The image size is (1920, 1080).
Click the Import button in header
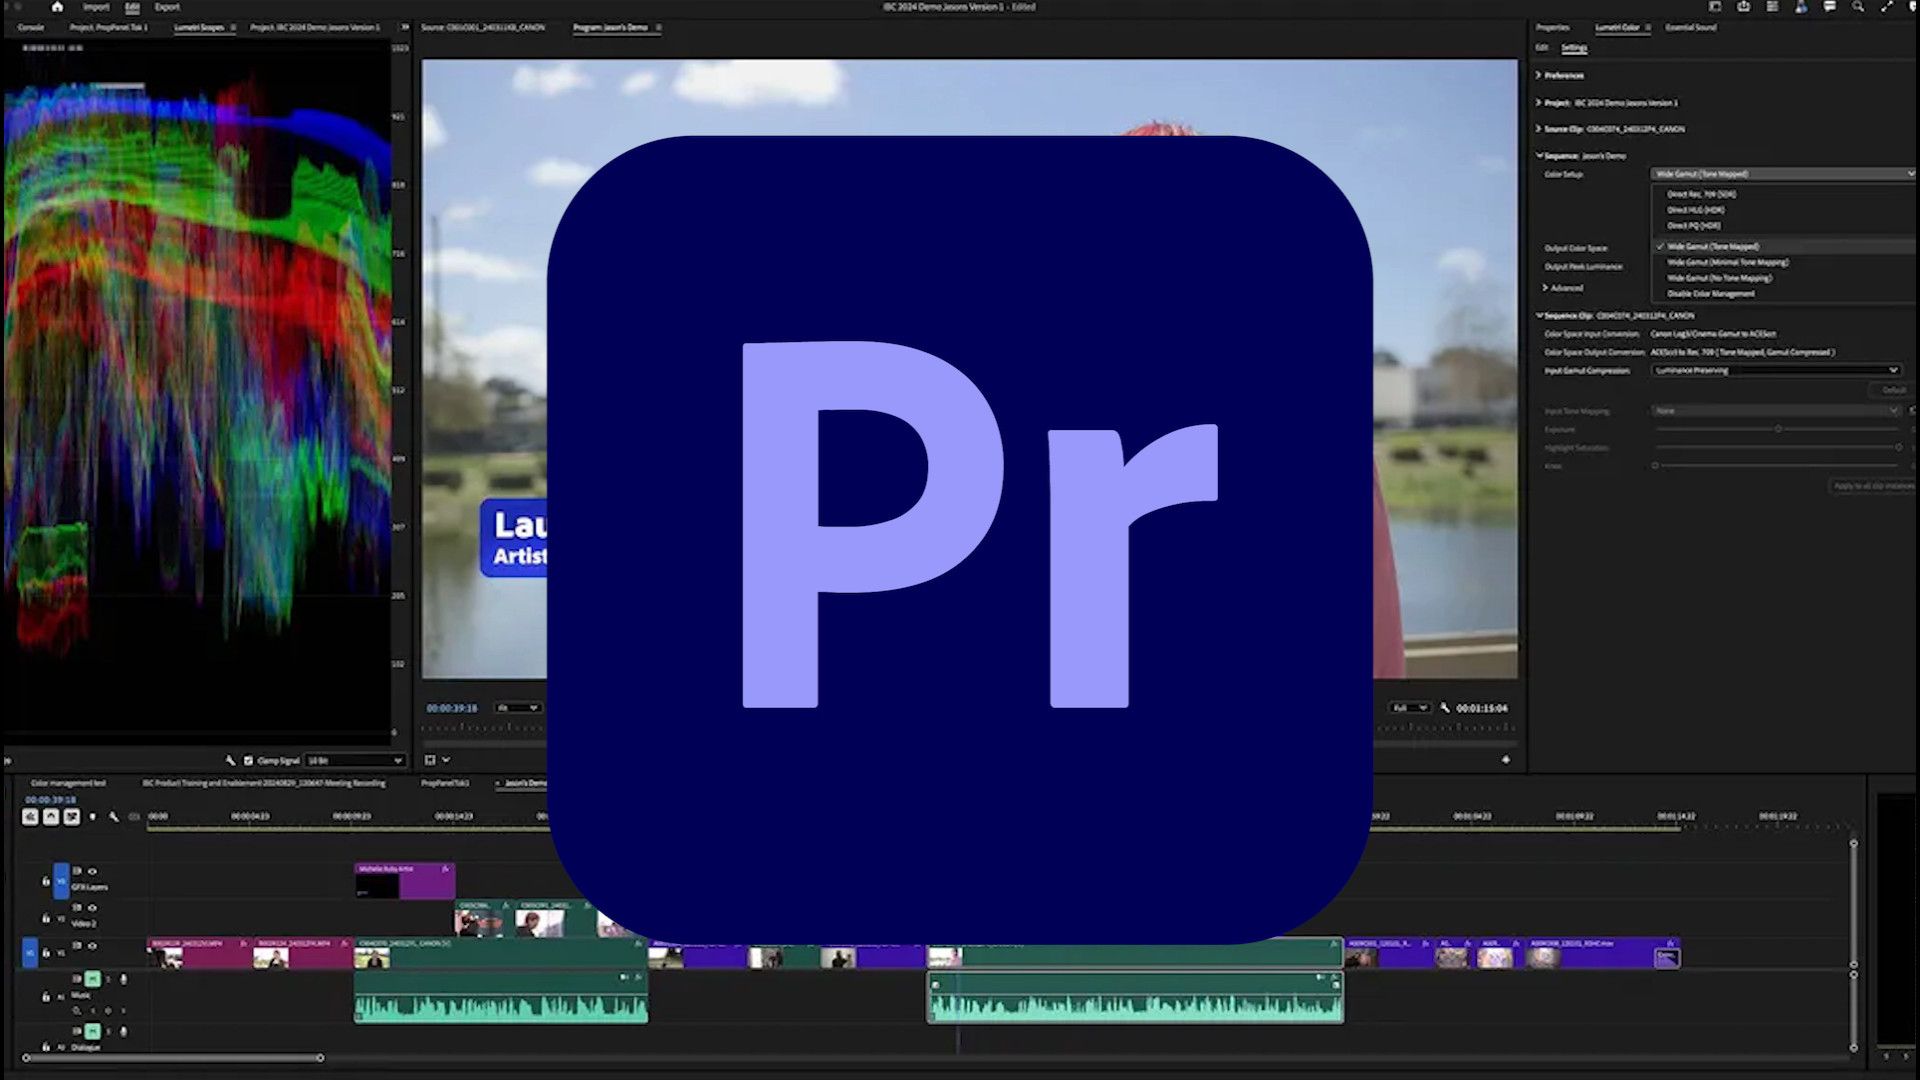point(96,7)
